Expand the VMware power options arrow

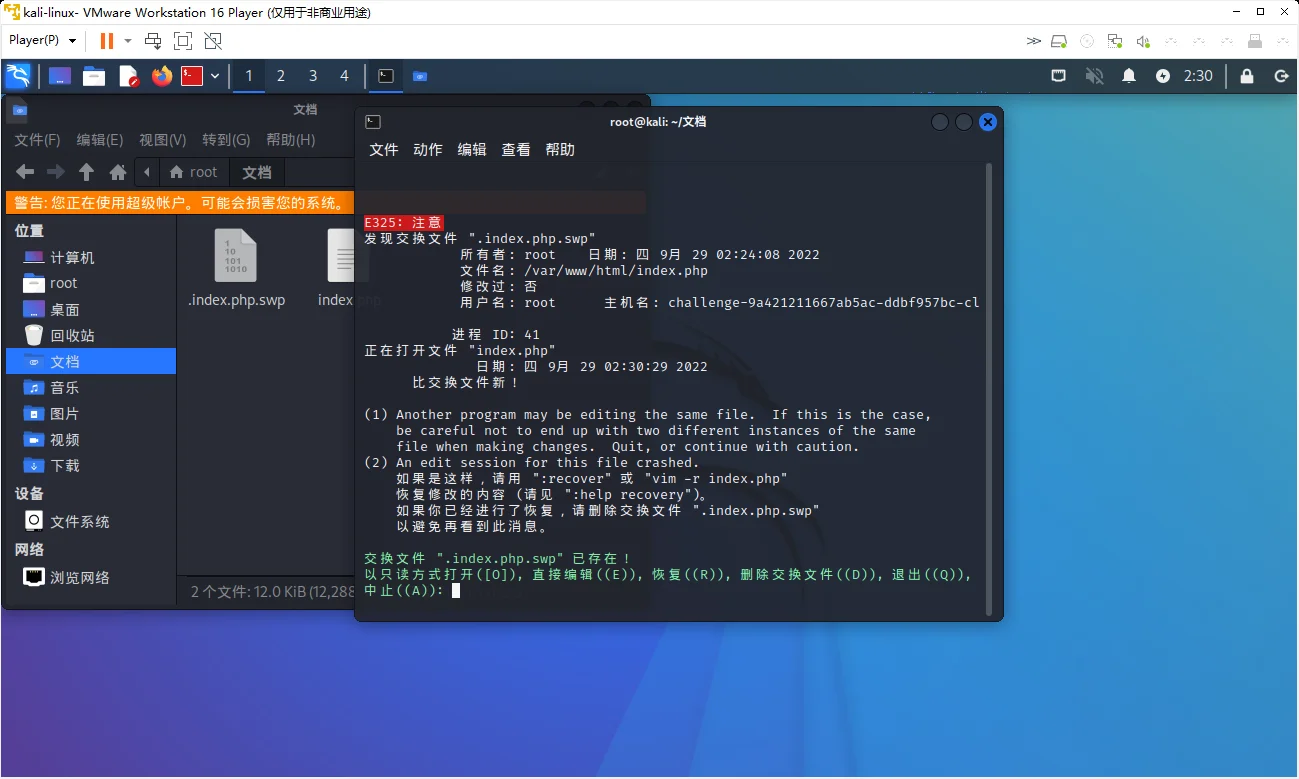tap(128, 41)
